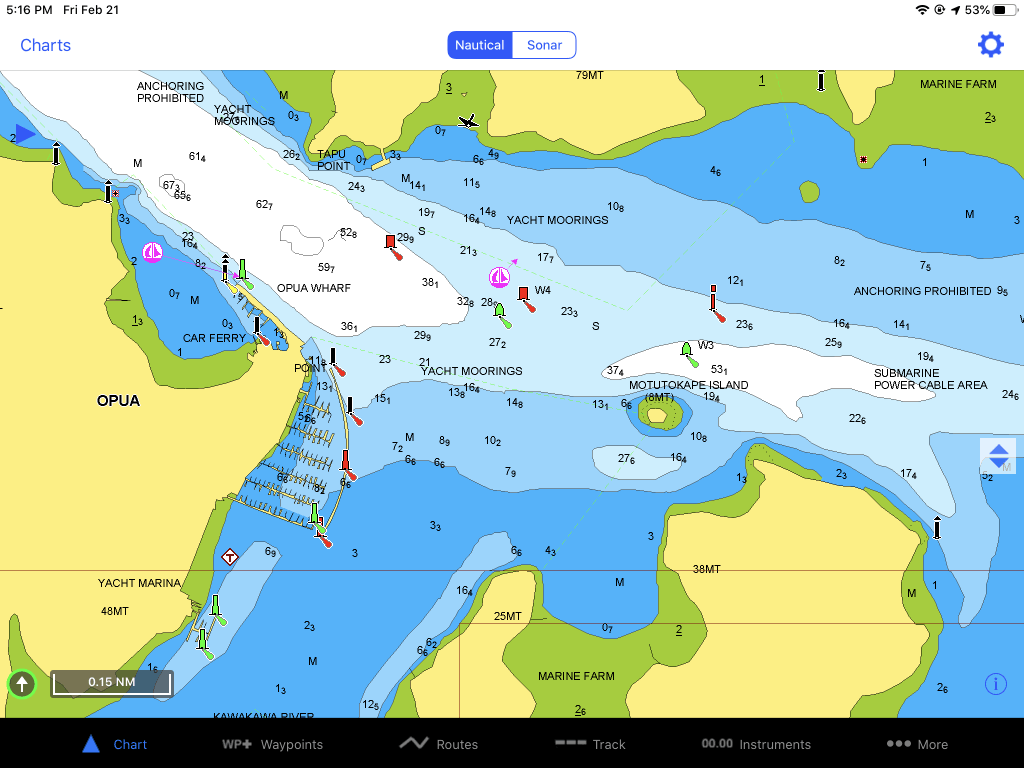Open the chart info icon
Viewport: 1024px width, 768px height.
(995, 684)
